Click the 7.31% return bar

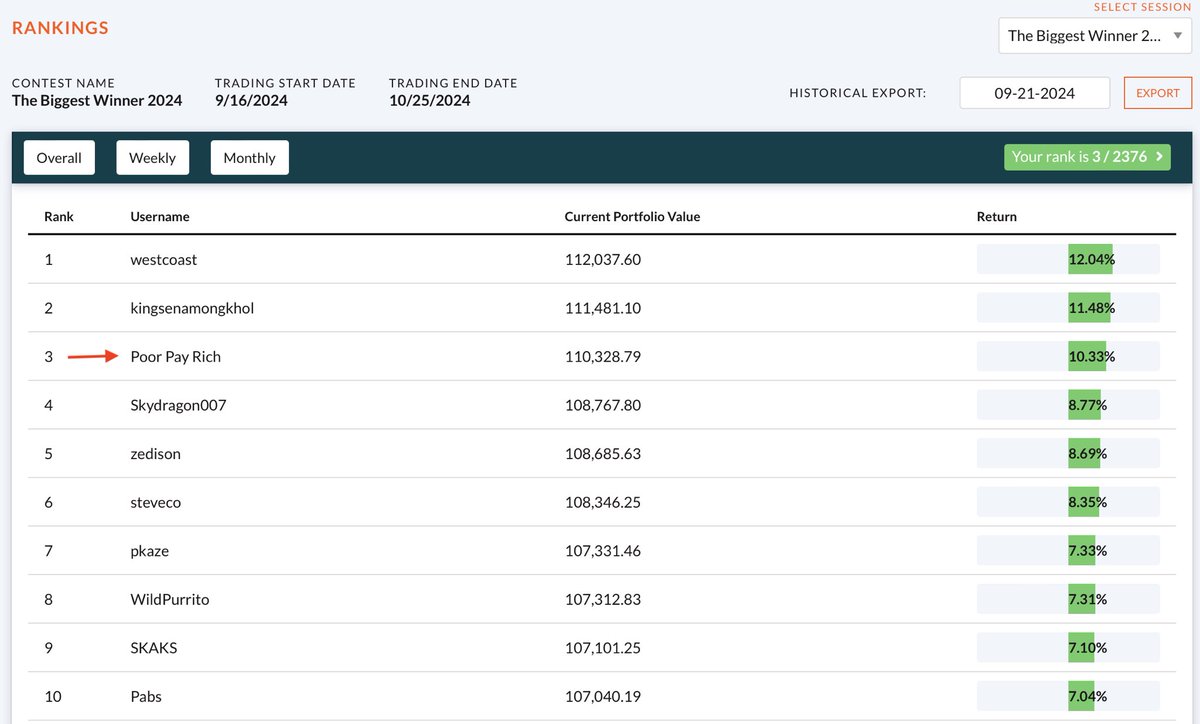1068,599
